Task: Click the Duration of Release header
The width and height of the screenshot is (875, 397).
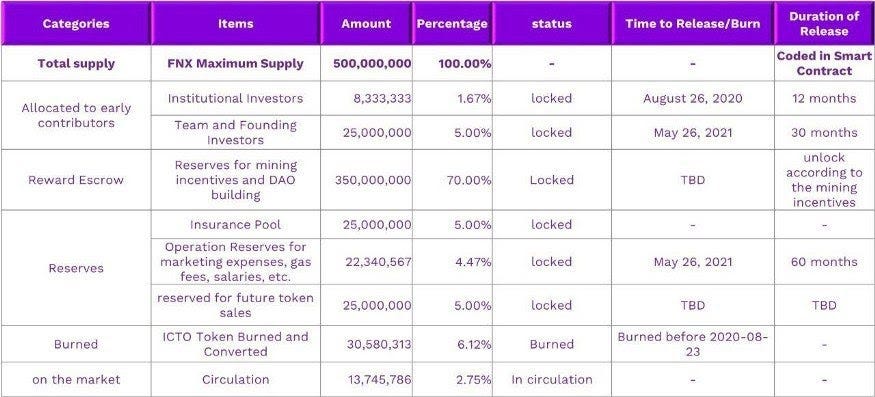Action: pyautogui.click(x=824, y=23)
